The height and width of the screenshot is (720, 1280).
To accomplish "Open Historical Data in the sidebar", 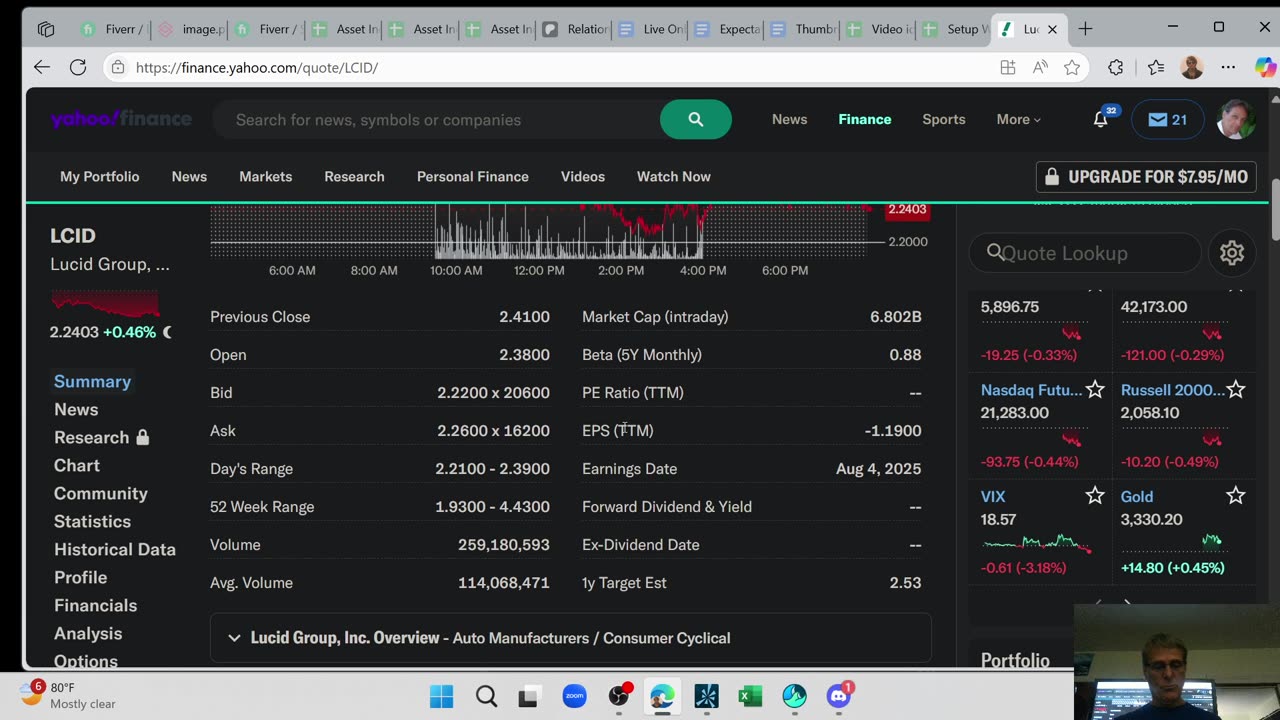I will pyautogui.click(x=115, y=549).
